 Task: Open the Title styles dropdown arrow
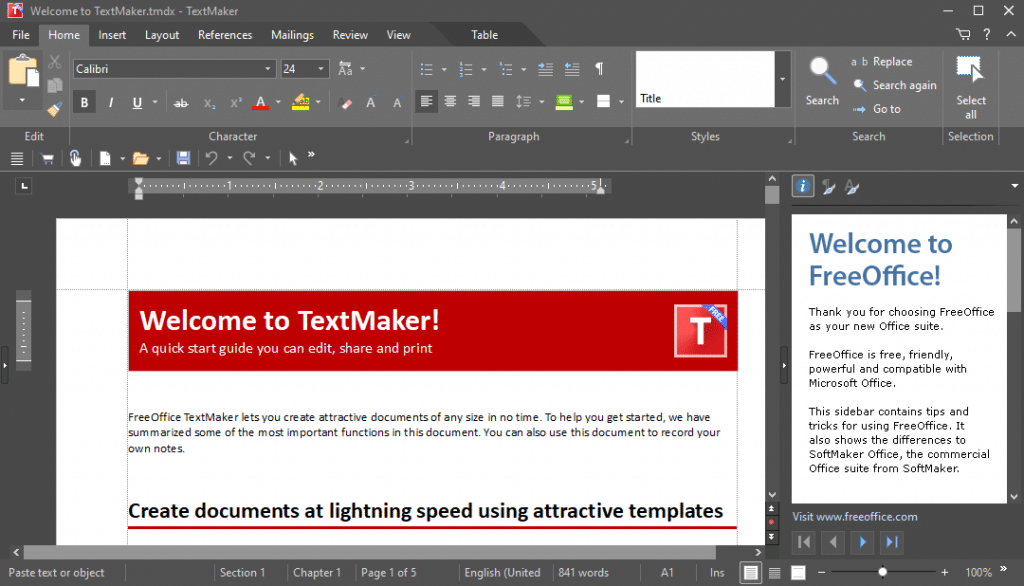point(782,79)
